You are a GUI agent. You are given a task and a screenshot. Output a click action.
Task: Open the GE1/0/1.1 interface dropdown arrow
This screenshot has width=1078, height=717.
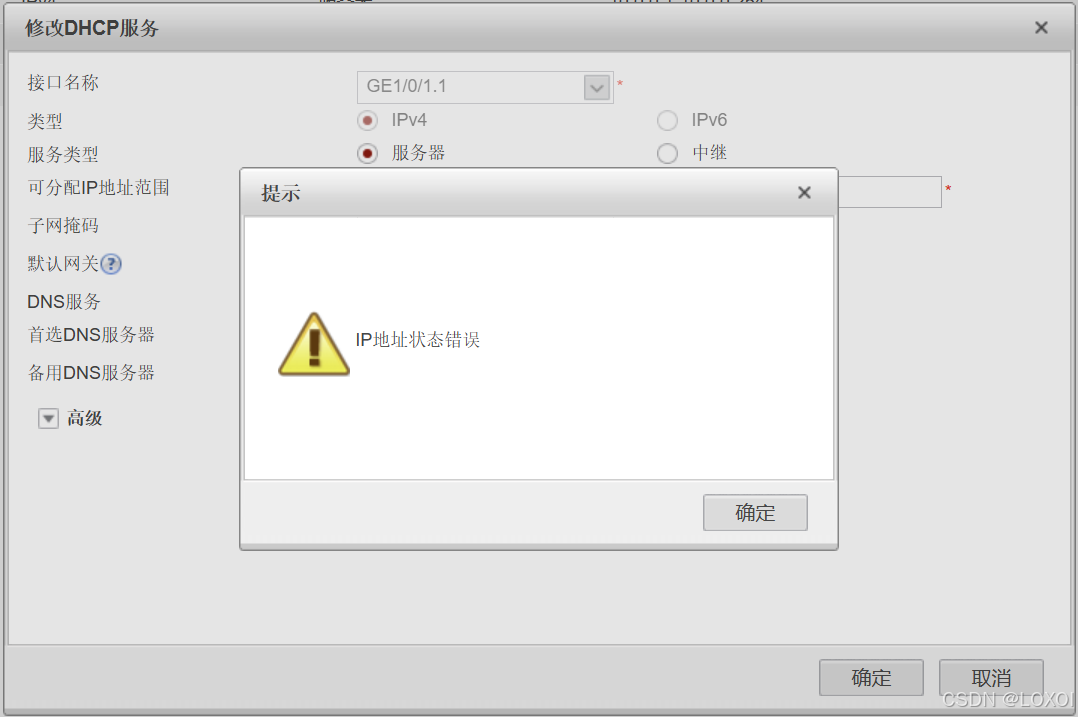click(597, 87)
